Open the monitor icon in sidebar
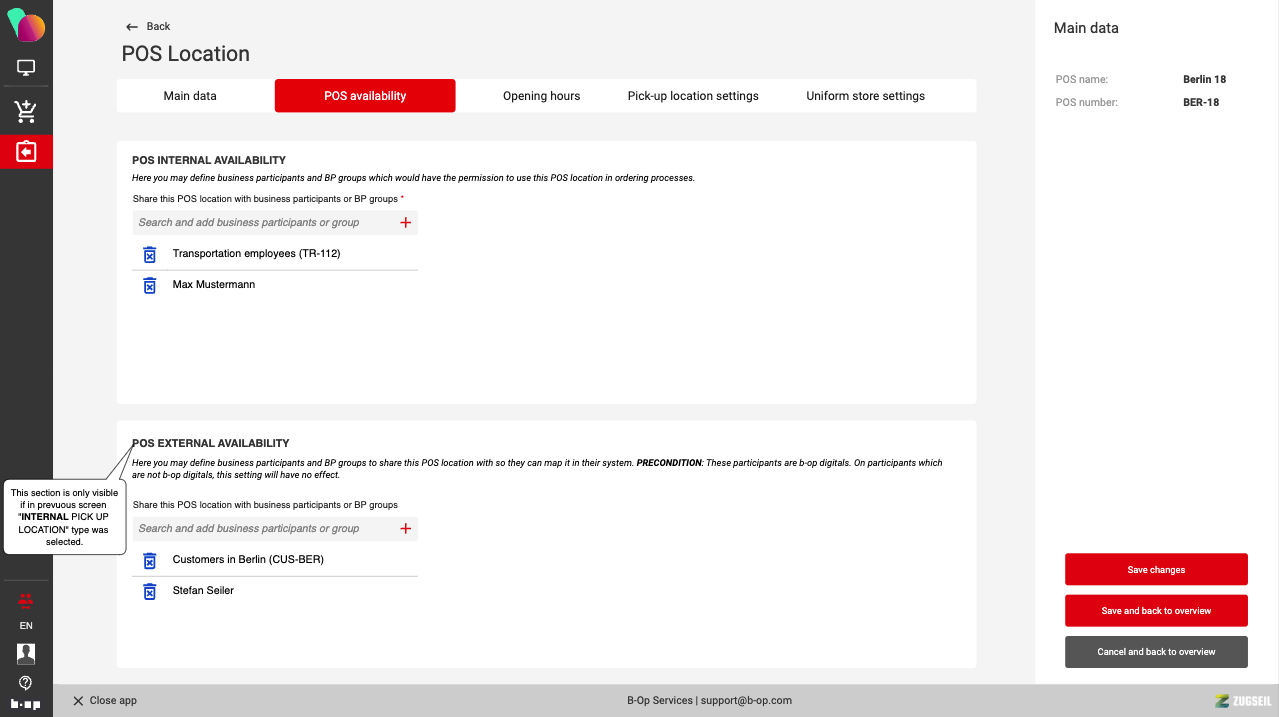Screen dimensions: 1279x717 (x=26, y=68)
